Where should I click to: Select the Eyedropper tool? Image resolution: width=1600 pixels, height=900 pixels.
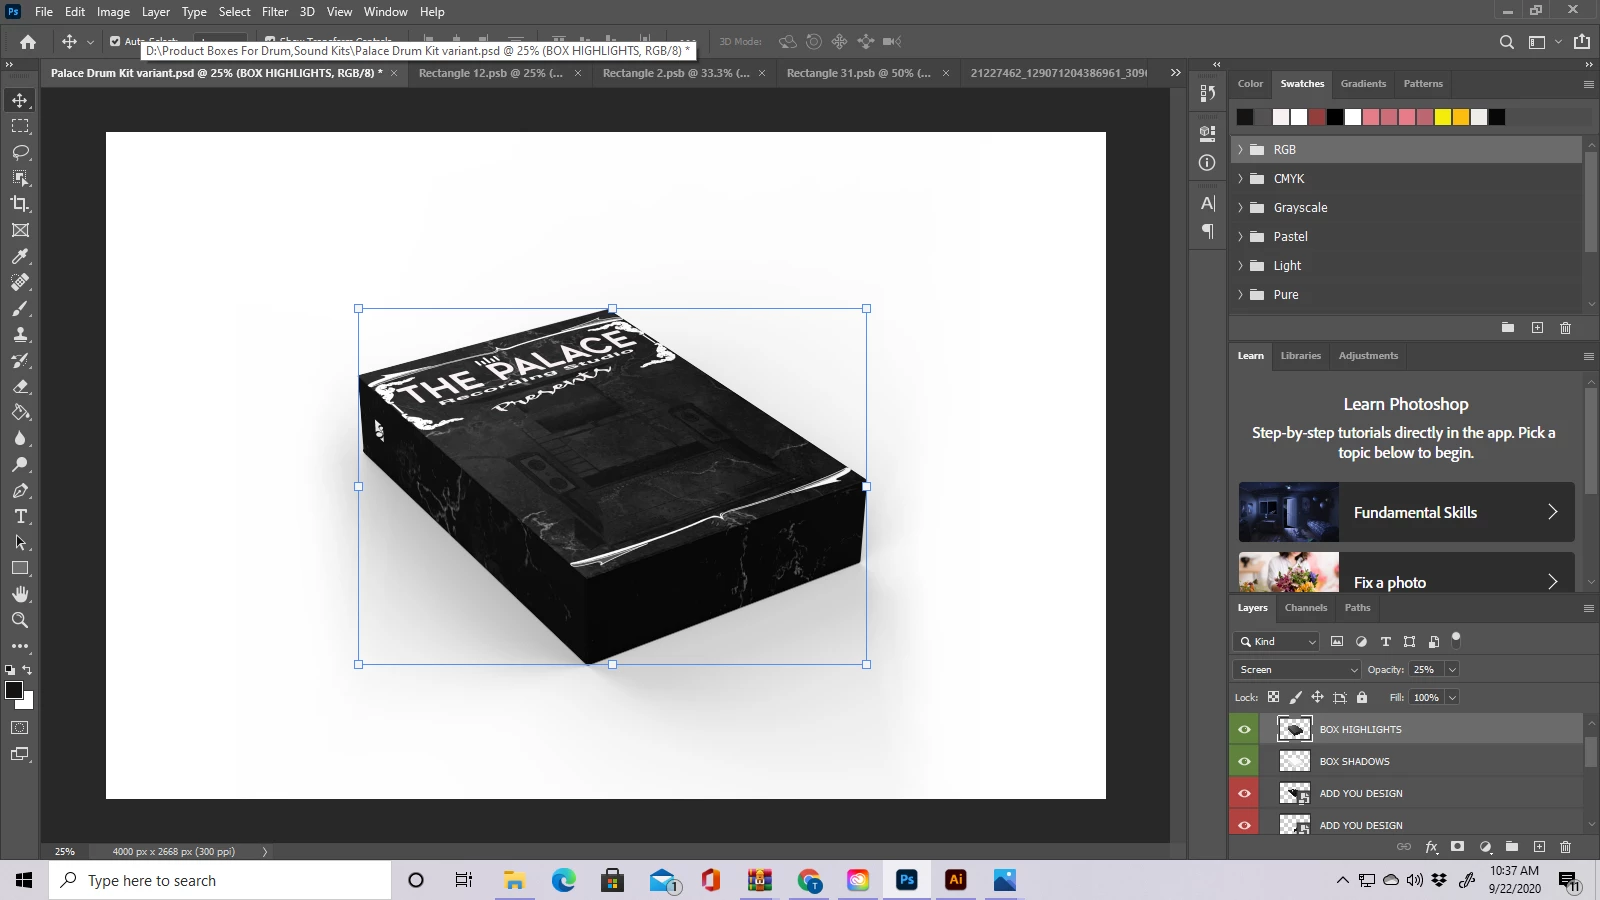tap(20, 256)
